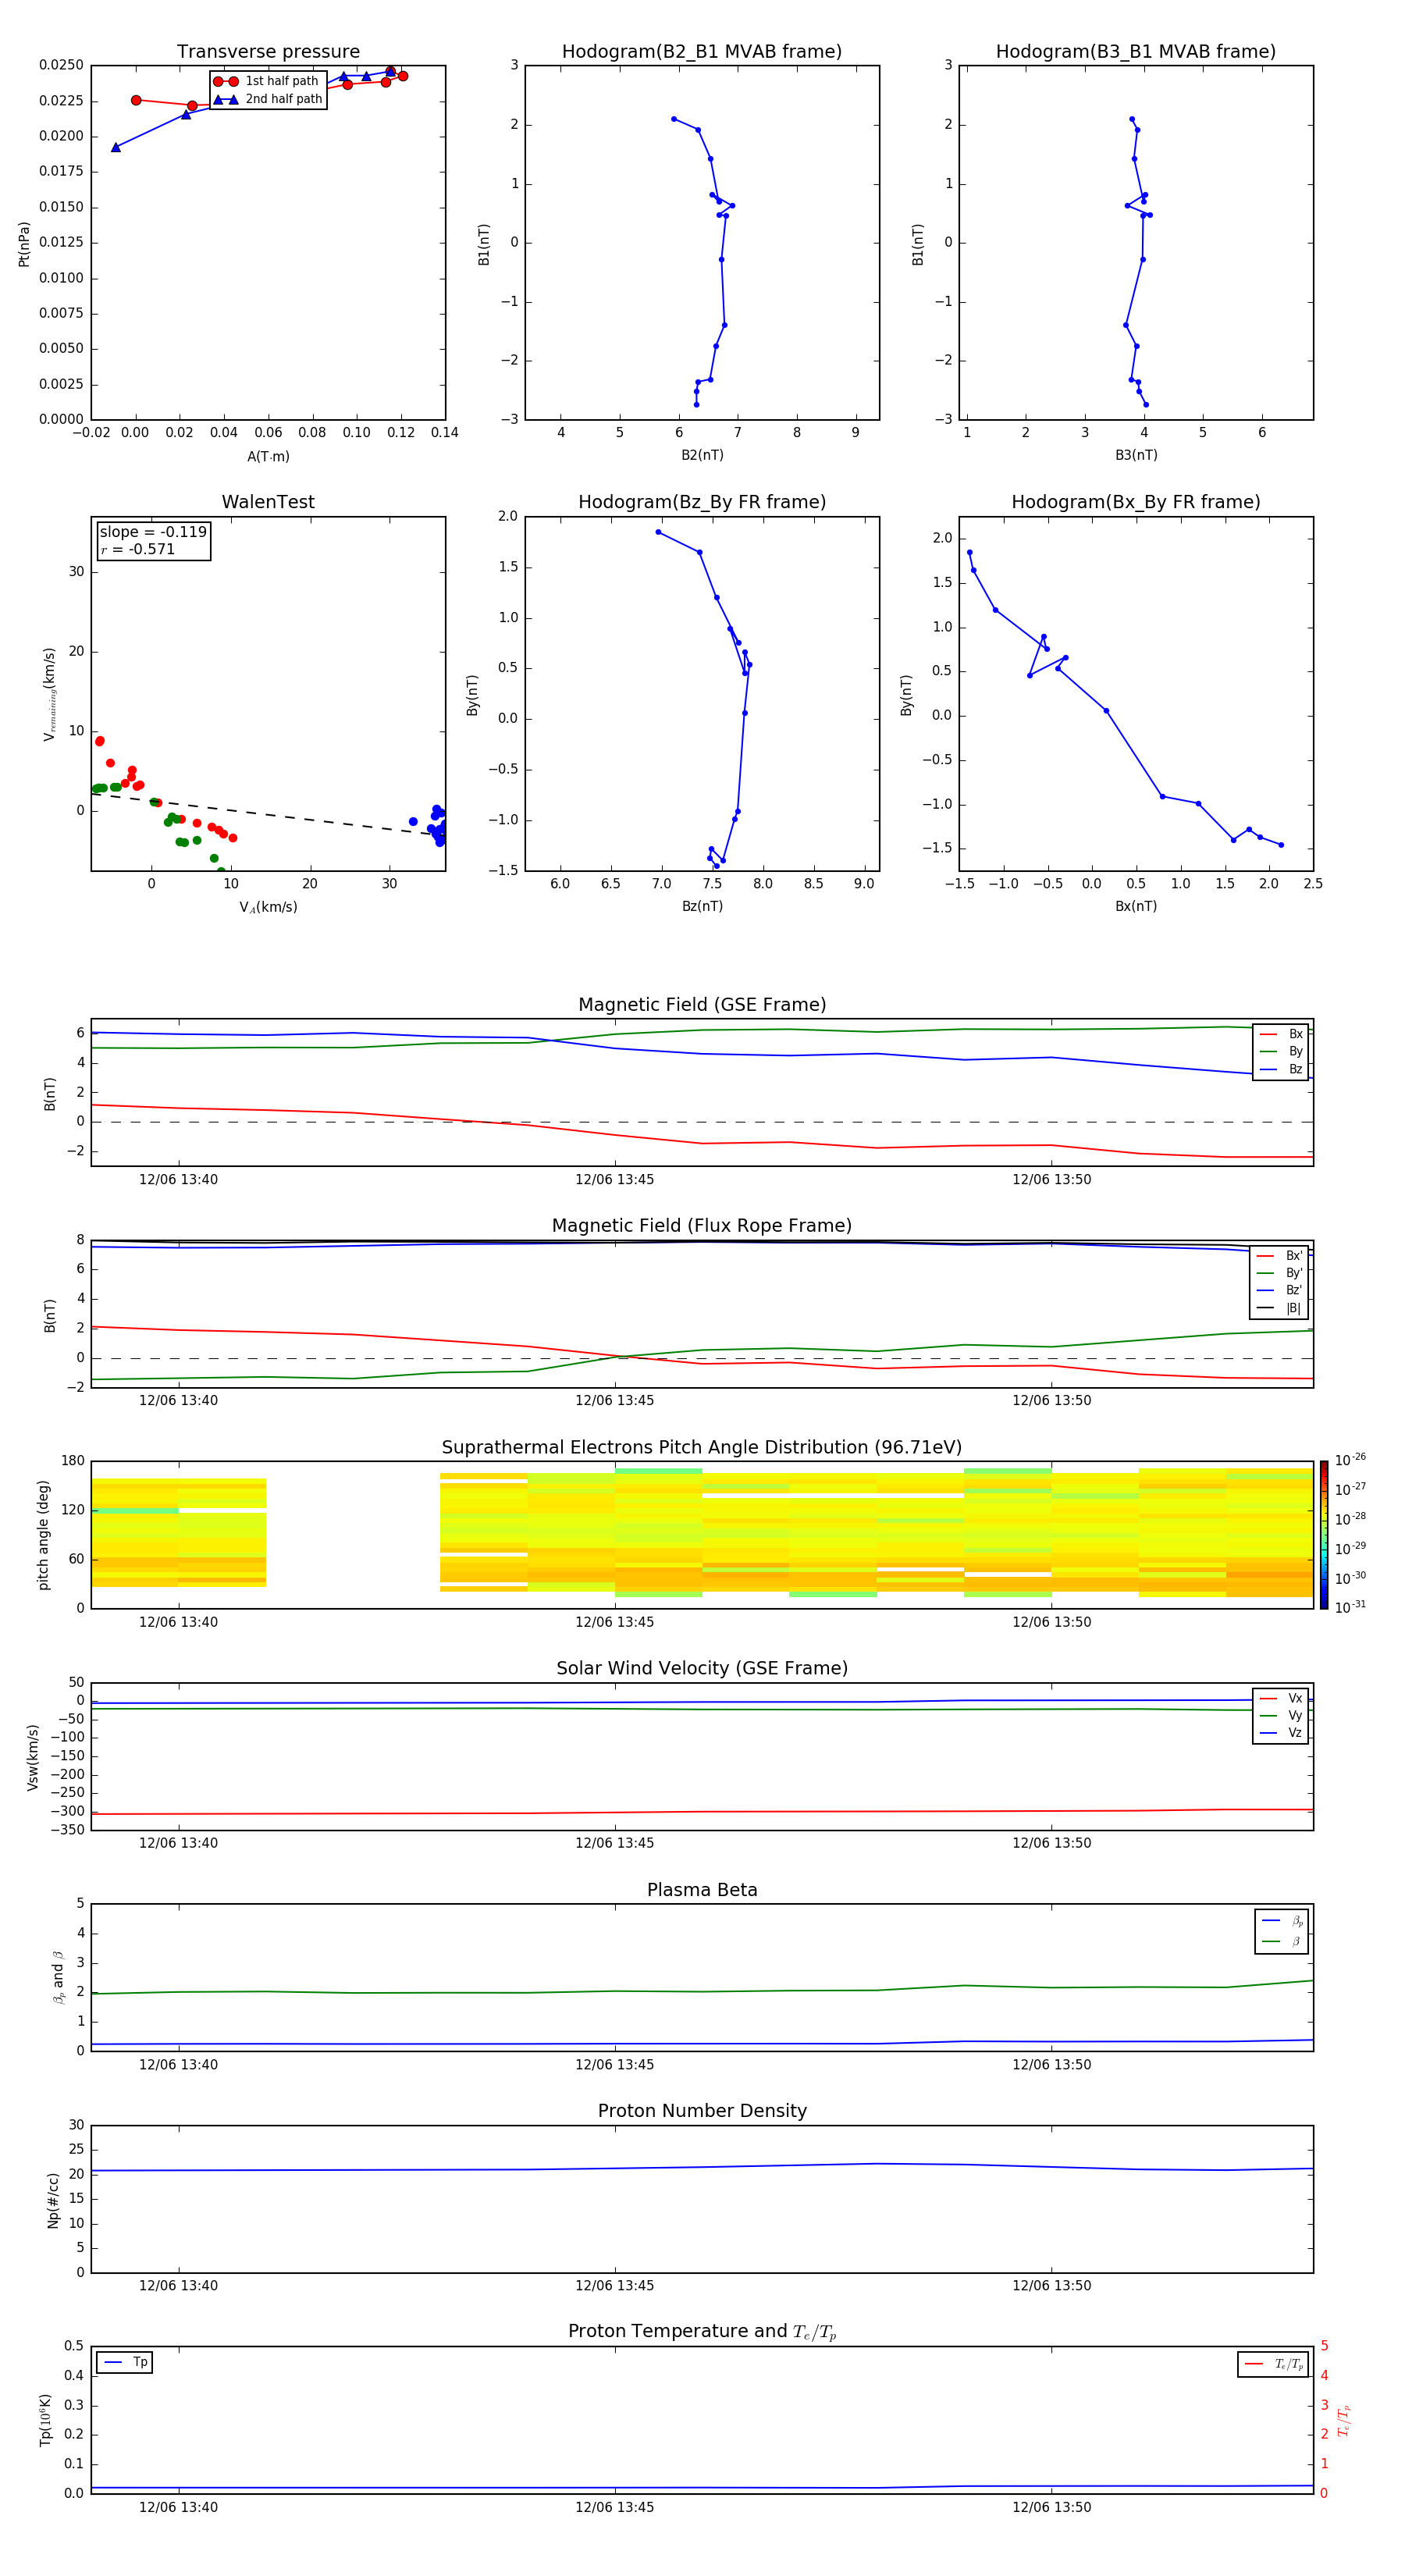Click the "Hodogram(B2_B1 MVAB frame)" title
The width and height of the screenshot is (1405, 2576).
point(702,52)
